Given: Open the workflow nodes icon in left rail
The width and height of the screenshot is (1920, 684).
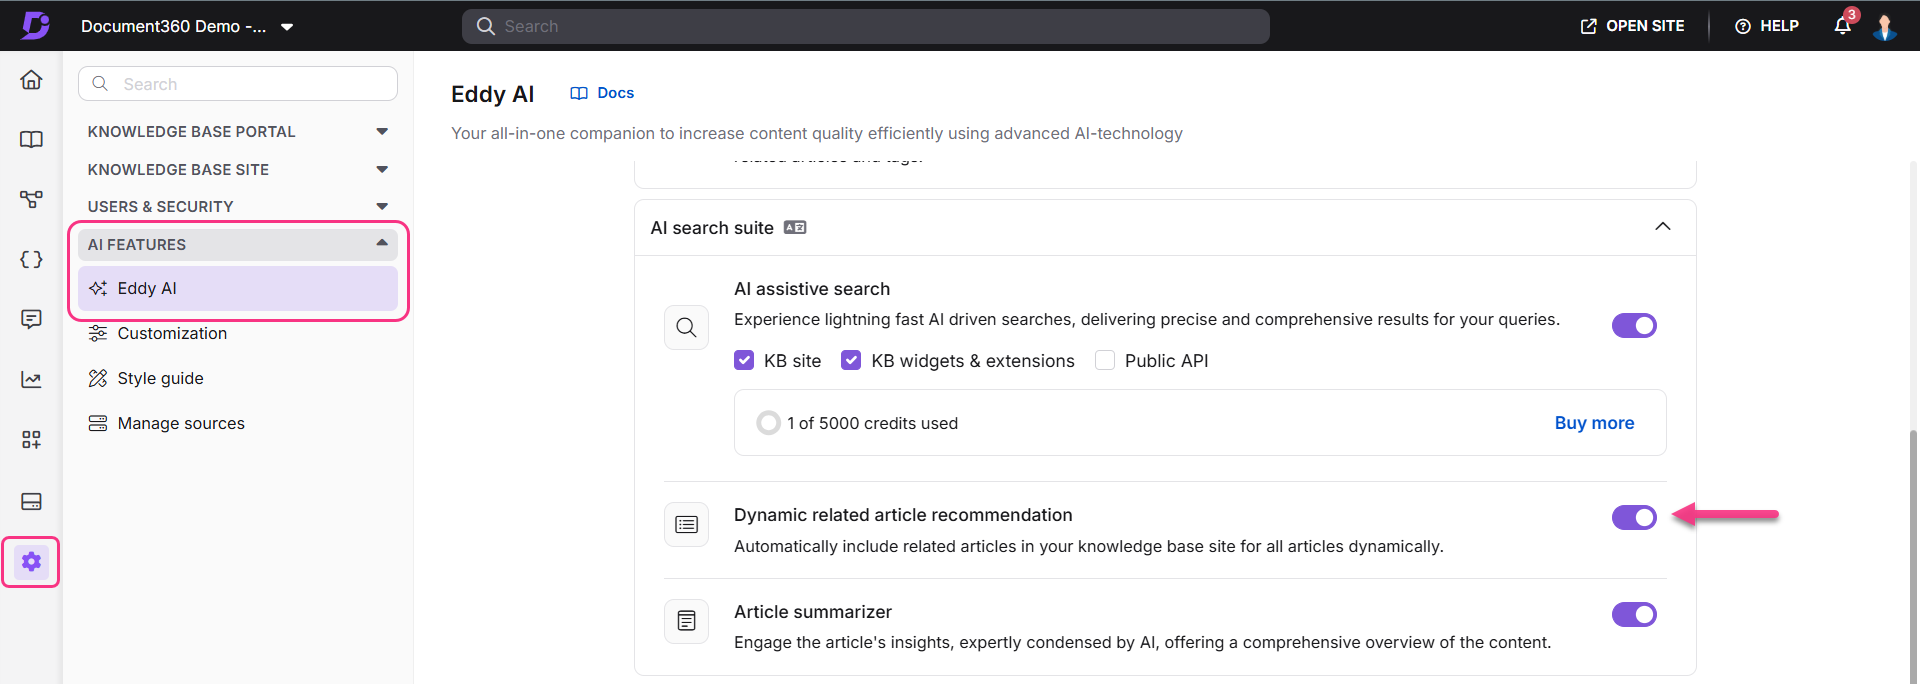Looking at the screenshot, I should [31, 200].
